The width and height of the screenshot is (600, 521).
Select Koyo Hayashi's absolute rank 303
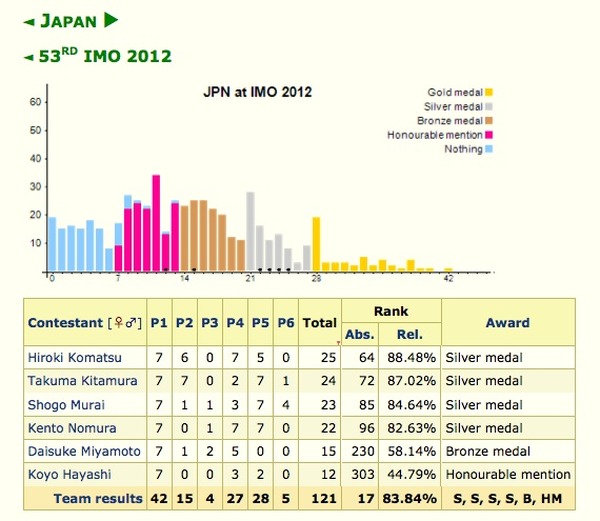pos(363,474)
